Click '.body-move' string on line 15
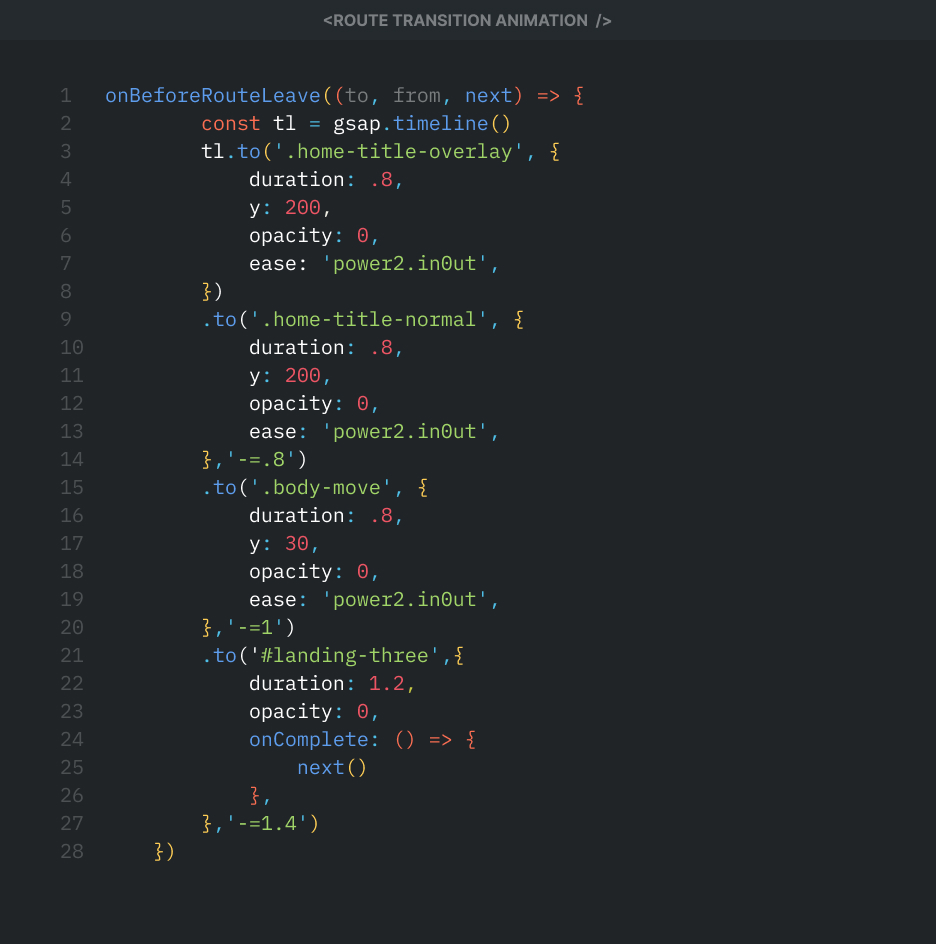 321,488
